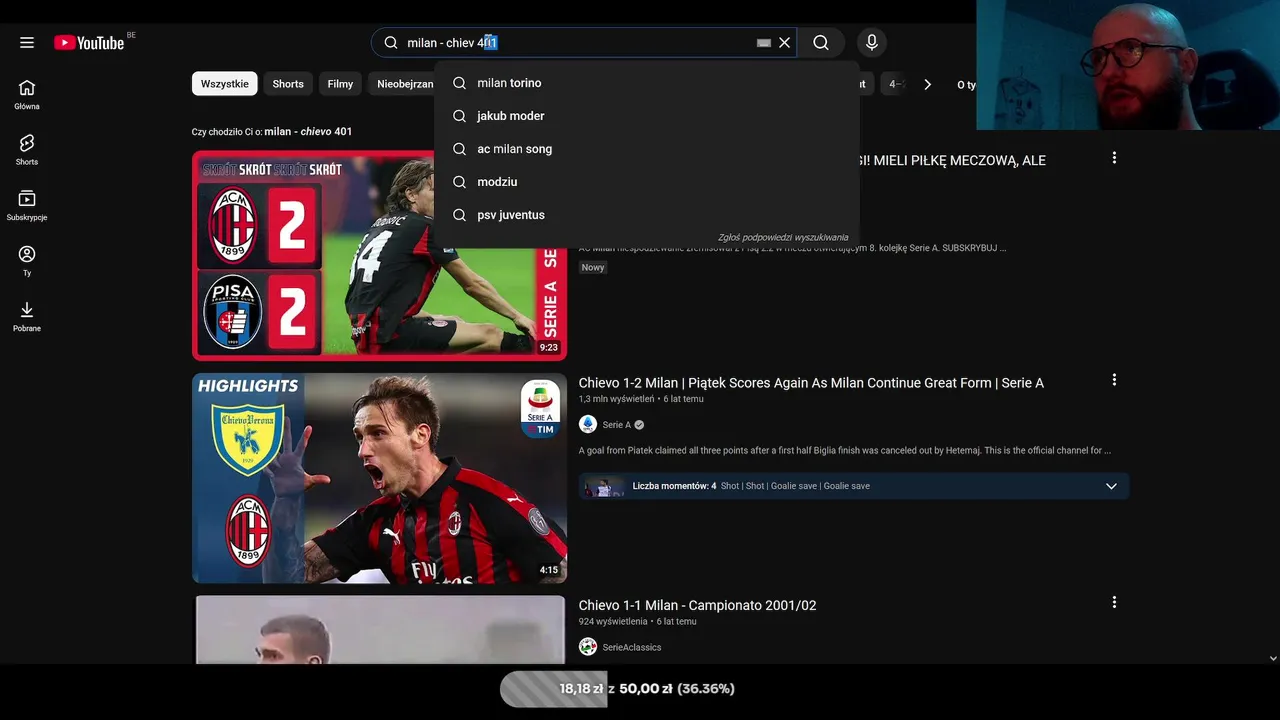Screen dimensions: 1280x720
Task: Play Milan 2-2 Pisa thumbnail
Action: click(x=380, y=255)
